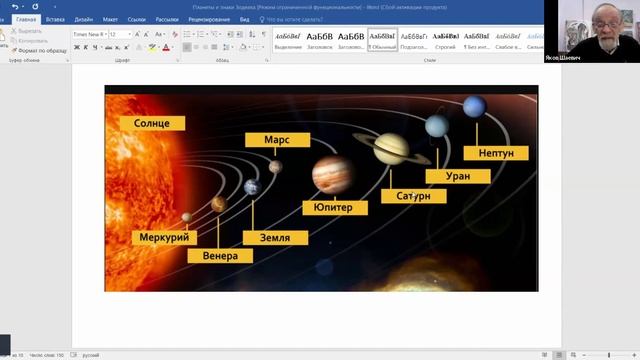Repeat the last action with redo icon
This screenshot has width=640, height=360.
click(35, 7)
